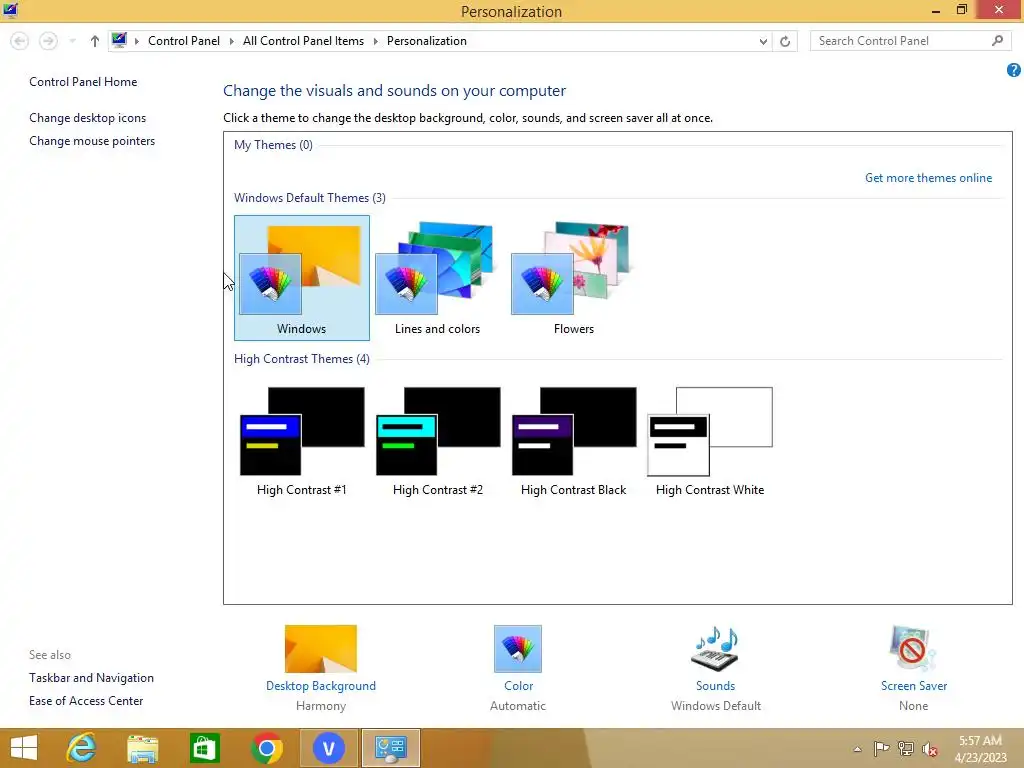Open Action Center flag icon
Screen dimensions: 1024x768
click(x=881, y=748)
